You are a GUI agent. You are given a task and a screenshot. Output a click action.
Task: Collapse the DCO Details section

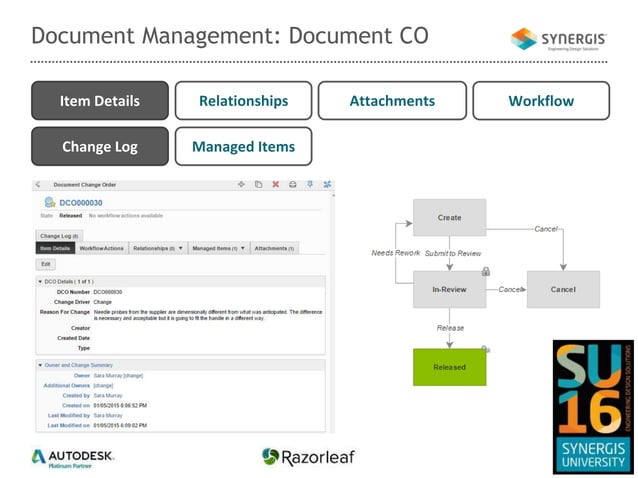(x=40, y=282)
